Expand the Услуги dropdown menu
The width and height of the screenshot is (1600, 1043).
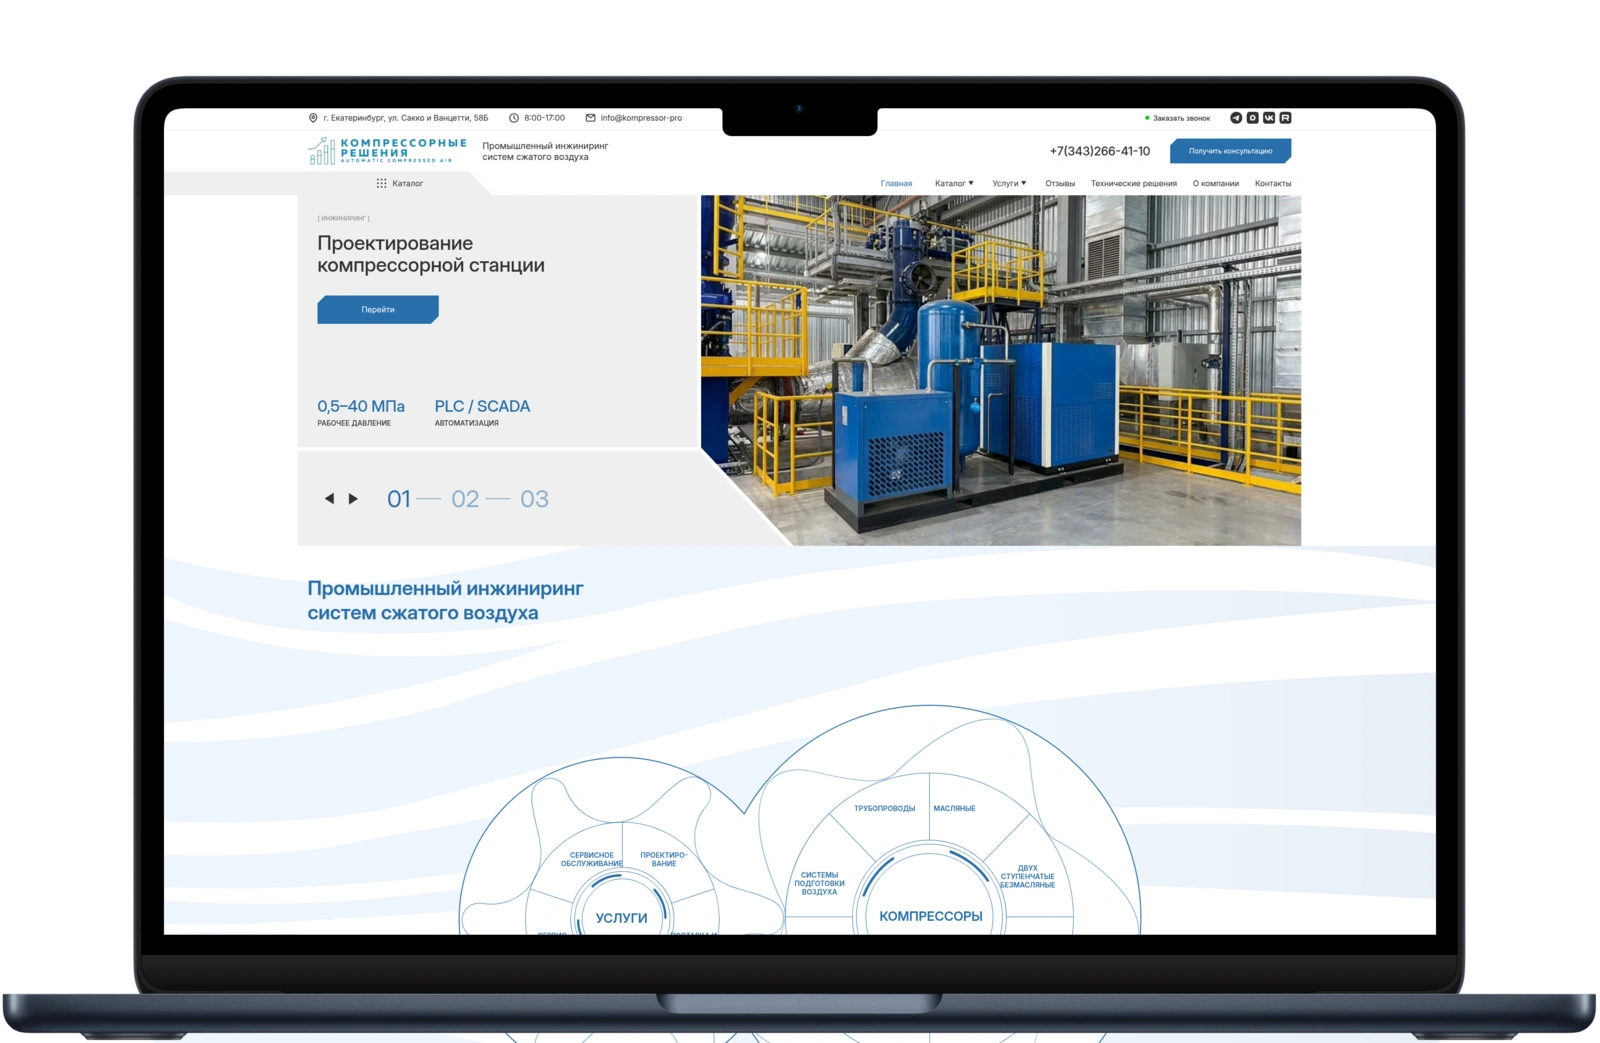point(1009,184)
